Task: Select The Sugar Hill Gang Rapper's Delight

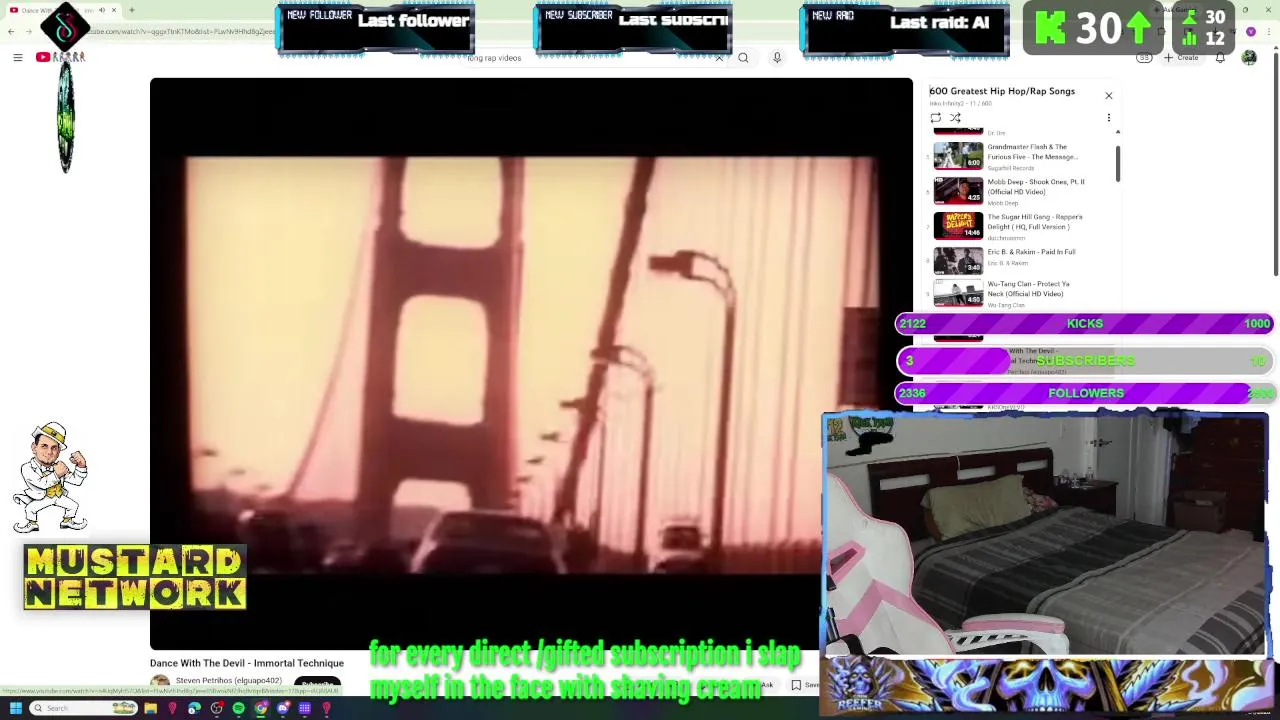Action: tap(1034, 222)
